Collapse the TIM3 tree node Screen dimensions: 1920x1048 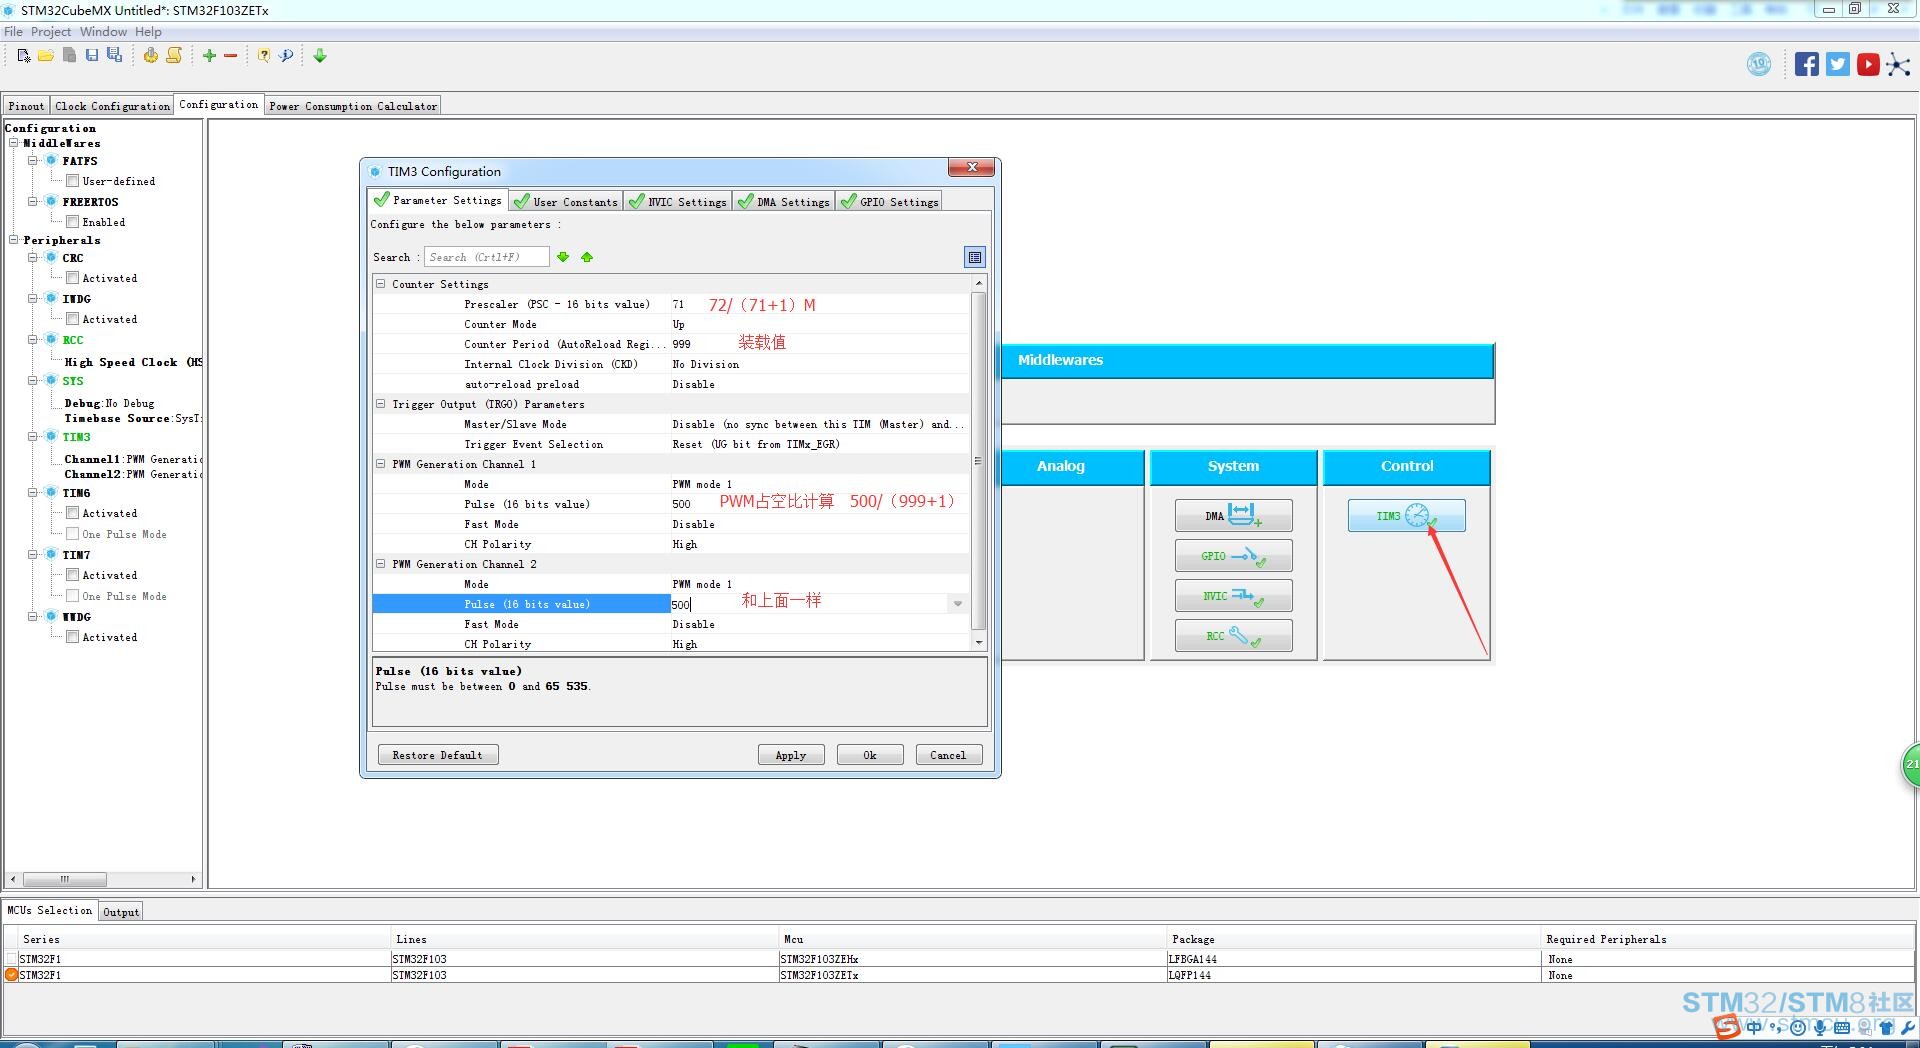tap(33, 437)
